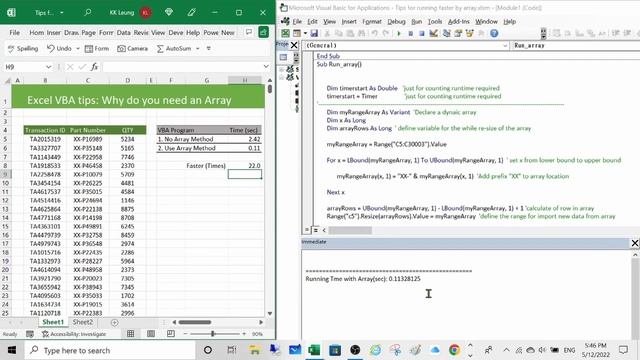This screenshot has height=360, width=640.
Task: Click the Cut icon in VBA toolbar
Action: [327, 33]
